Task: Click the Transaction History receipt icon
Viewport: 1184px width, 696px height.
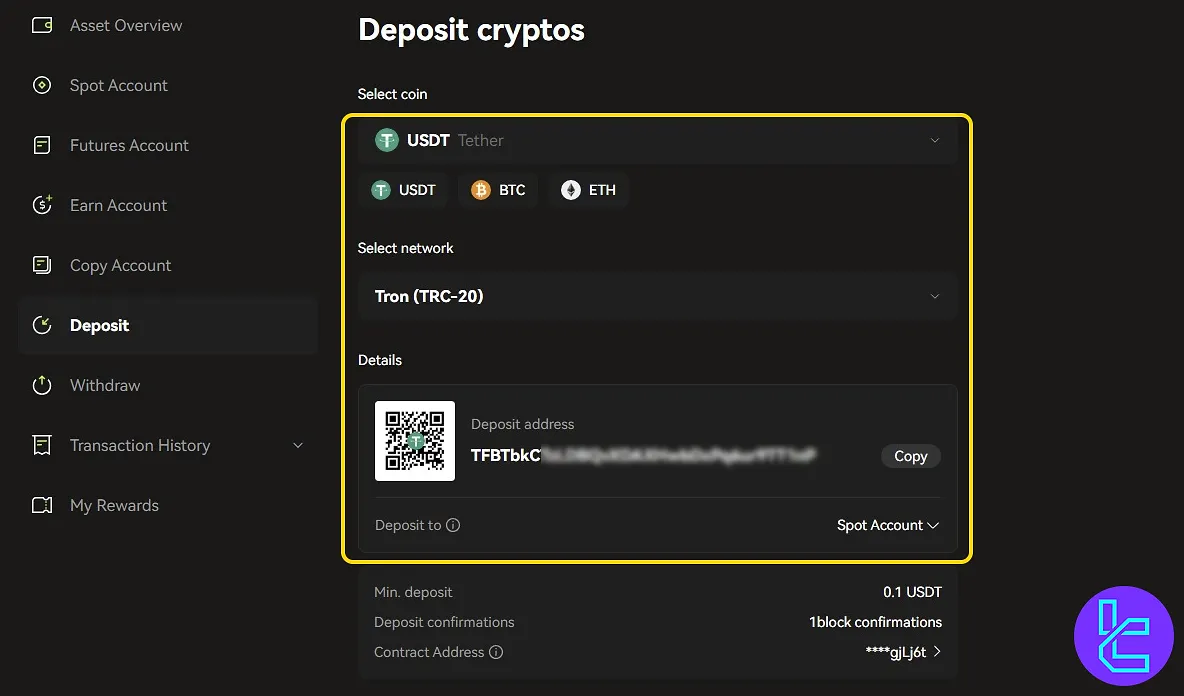Action: (42, 445)
